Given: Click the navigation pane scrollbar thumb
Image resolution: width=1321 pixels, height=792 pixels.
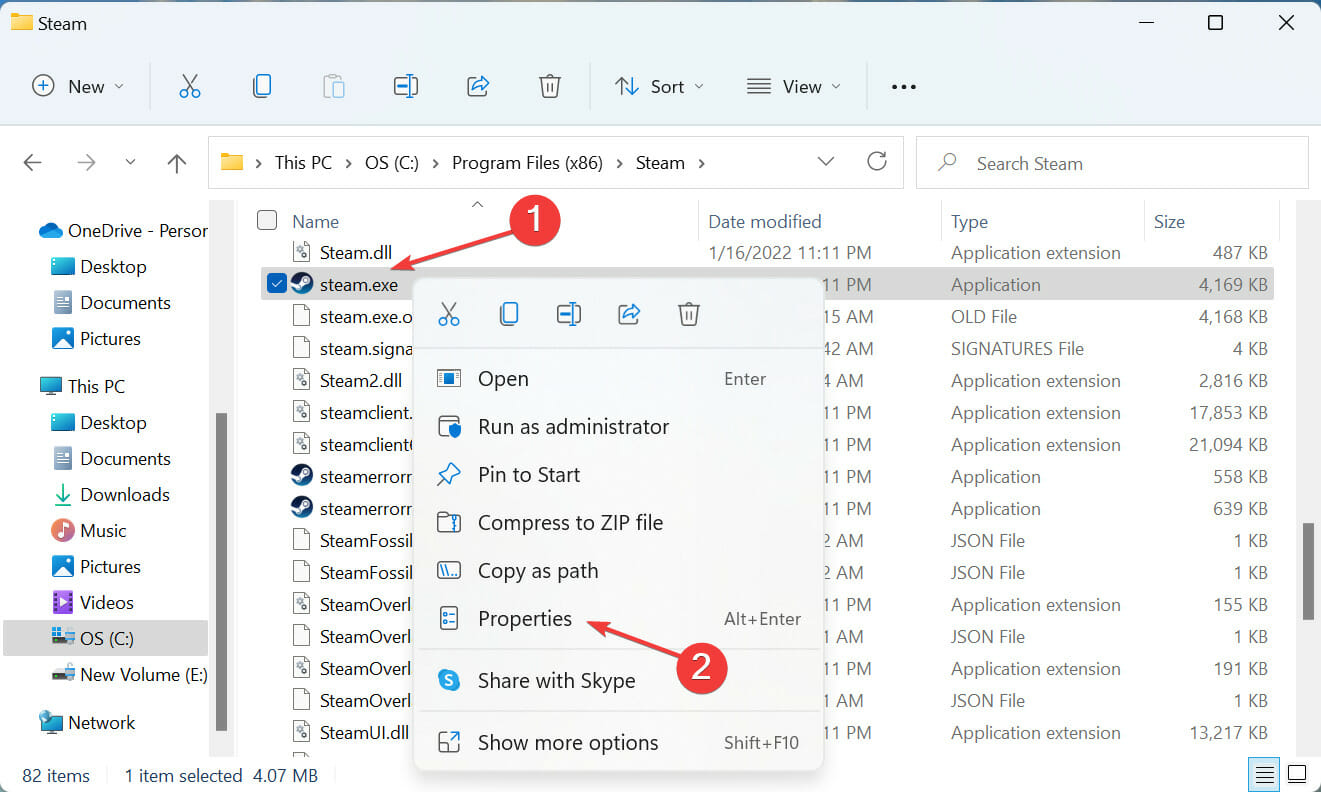Looking at the screenshot, I should pos(221,572).
